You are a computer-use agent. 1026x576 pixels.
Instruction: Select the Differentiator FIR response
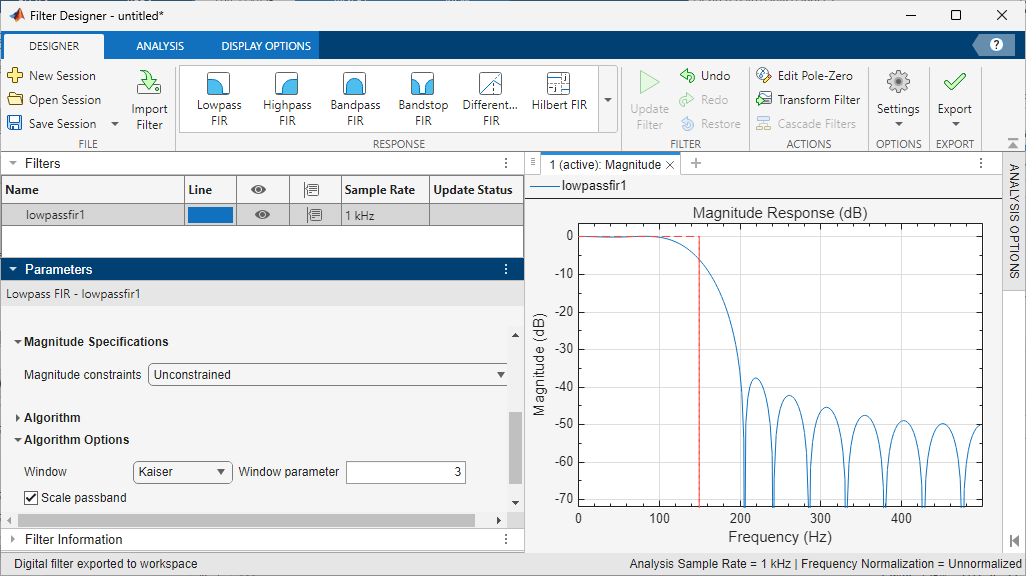pyautogui.click(x=490, y=99)
